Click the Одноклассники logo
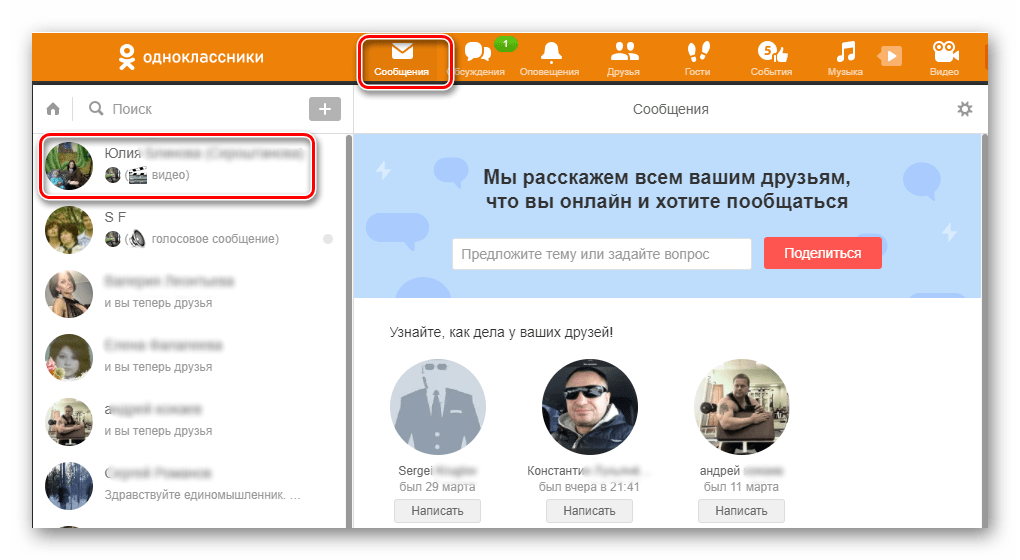The height and width of the screenshot is (560, 1020). [191, 57]
